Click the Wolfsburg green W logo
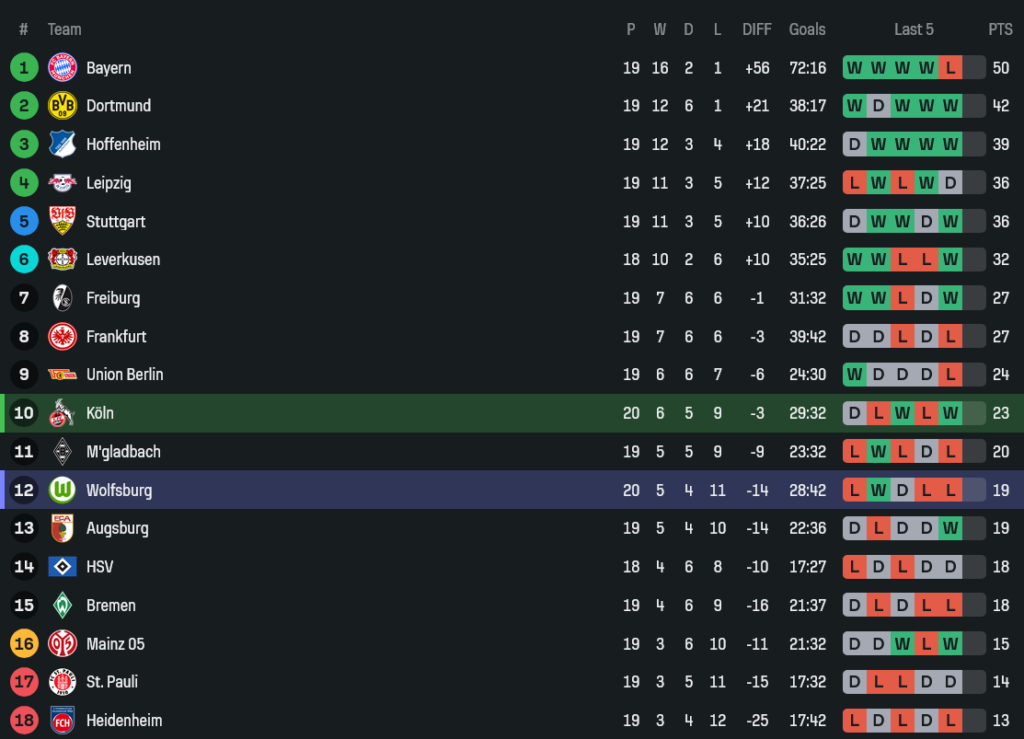The width and height of the screenshot is (1024, 739). pyautogui.click(x=62, y=490)
